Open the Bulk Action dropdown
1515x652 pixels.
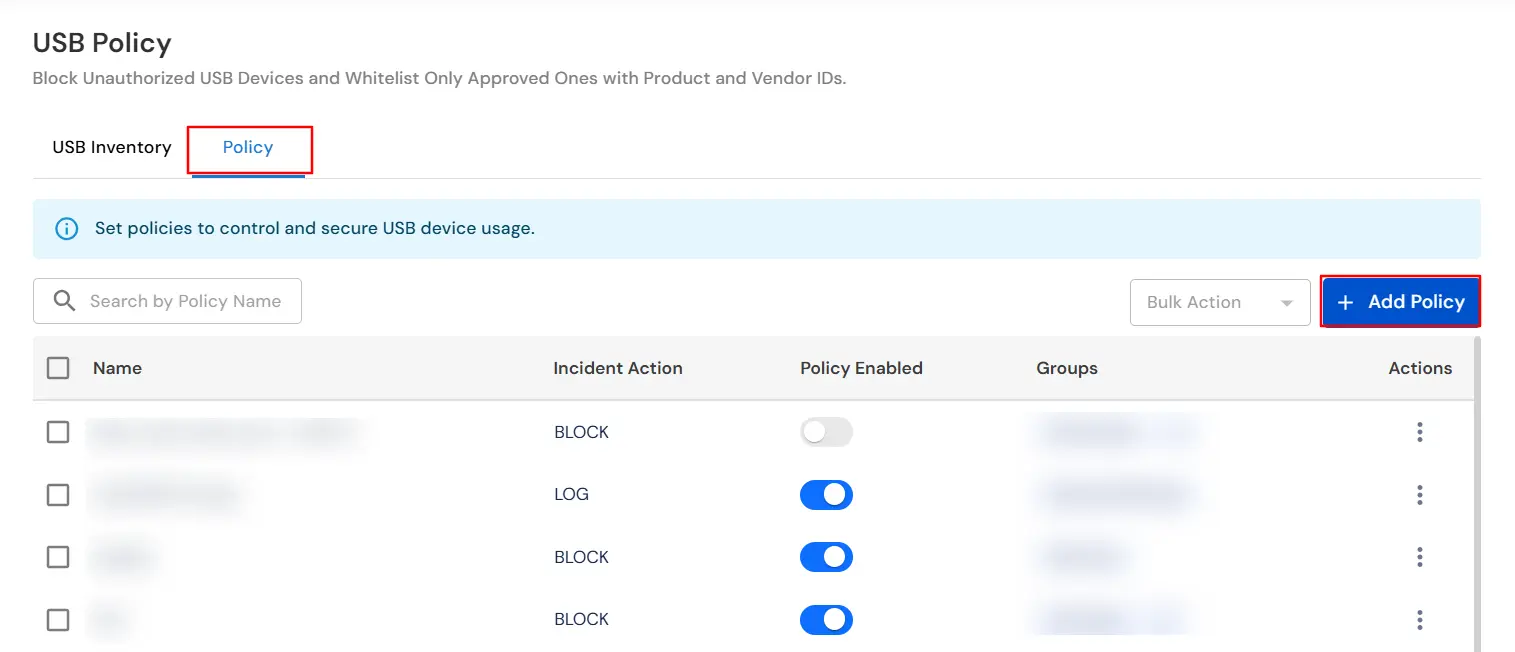pyautogui.click(x=1220, y=302)
